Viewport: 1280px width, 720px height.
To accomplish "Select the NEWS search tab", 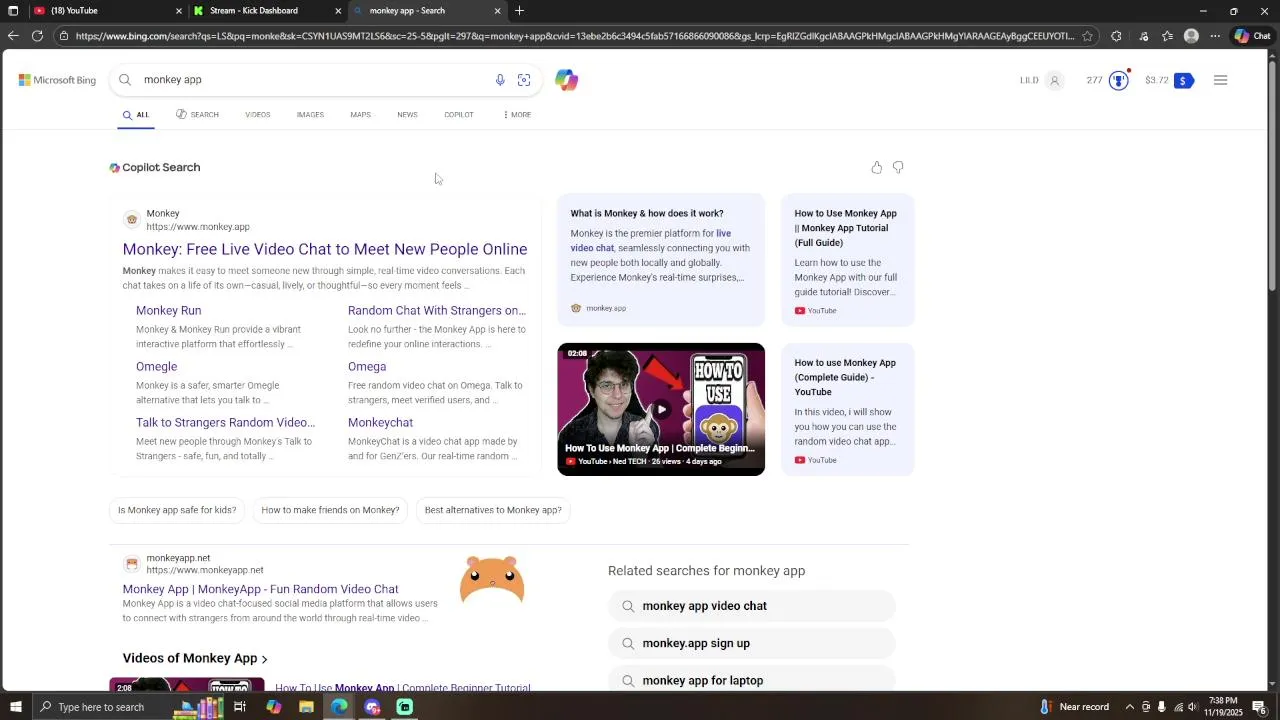I will 407,115.
